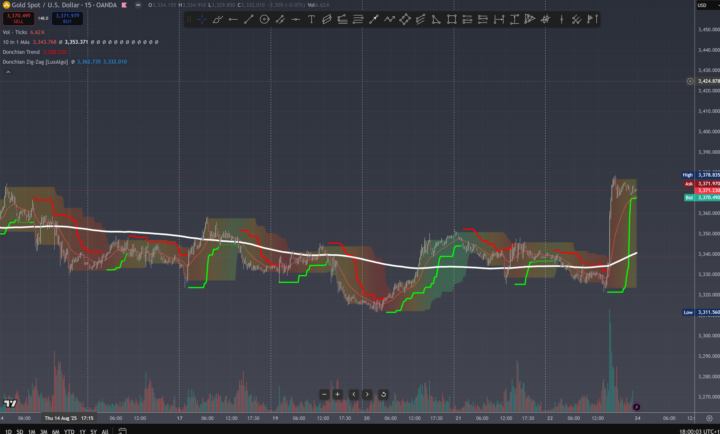
Task: Click the UTC clock timezone label
Action: [x=699, y=431]
